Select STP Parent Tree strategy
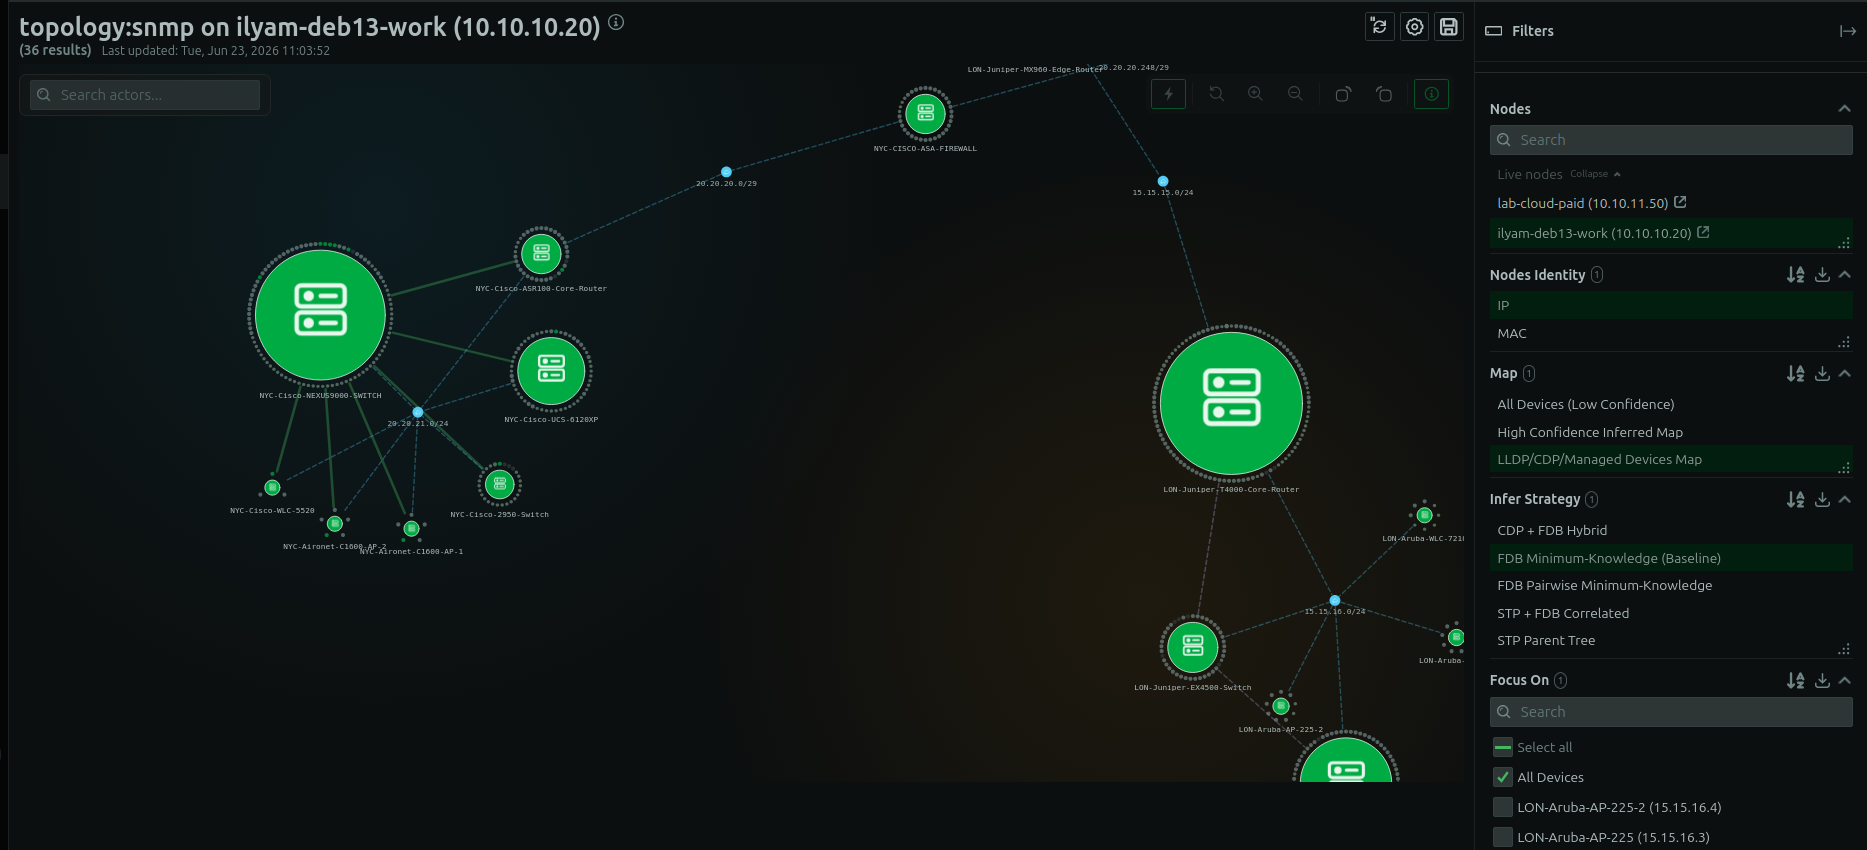1867x850 pixels. click(x=1670, y=640)
